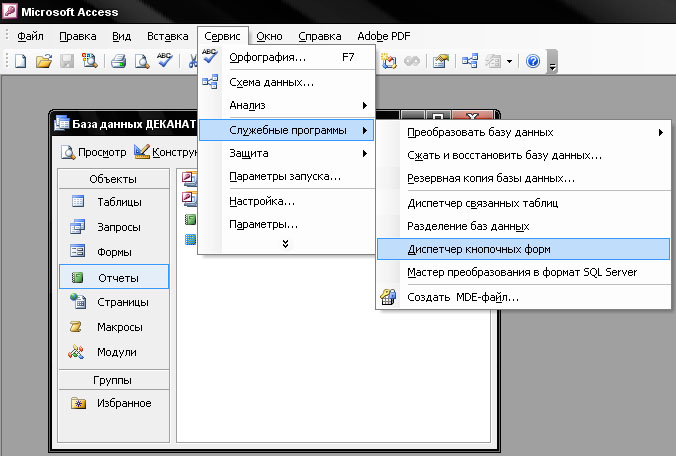Select Модули in Objects pane
676x456 pixels.
click(x=113, y=352)
